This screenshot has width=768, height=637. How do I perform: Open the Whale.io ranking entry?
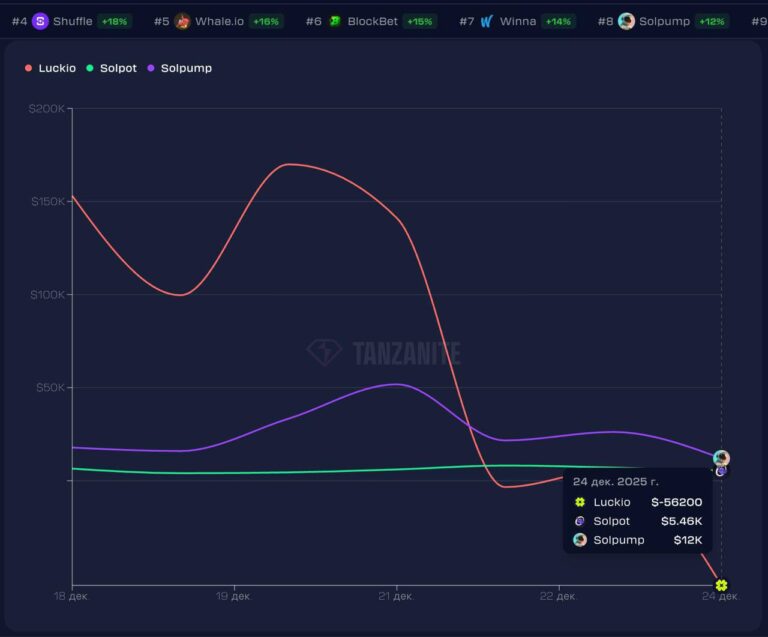tap(218, 21)
